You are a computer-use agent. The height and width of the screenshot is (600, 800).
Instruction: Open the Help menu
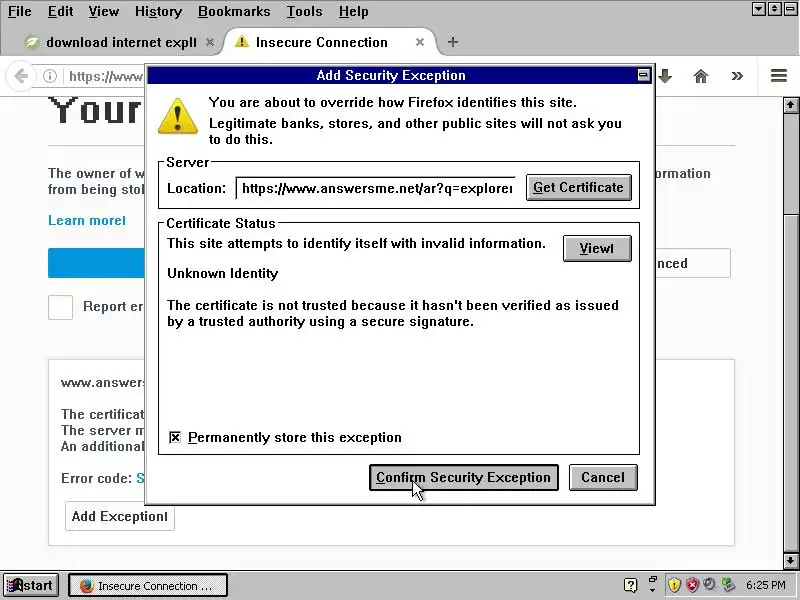coord(354,11)
